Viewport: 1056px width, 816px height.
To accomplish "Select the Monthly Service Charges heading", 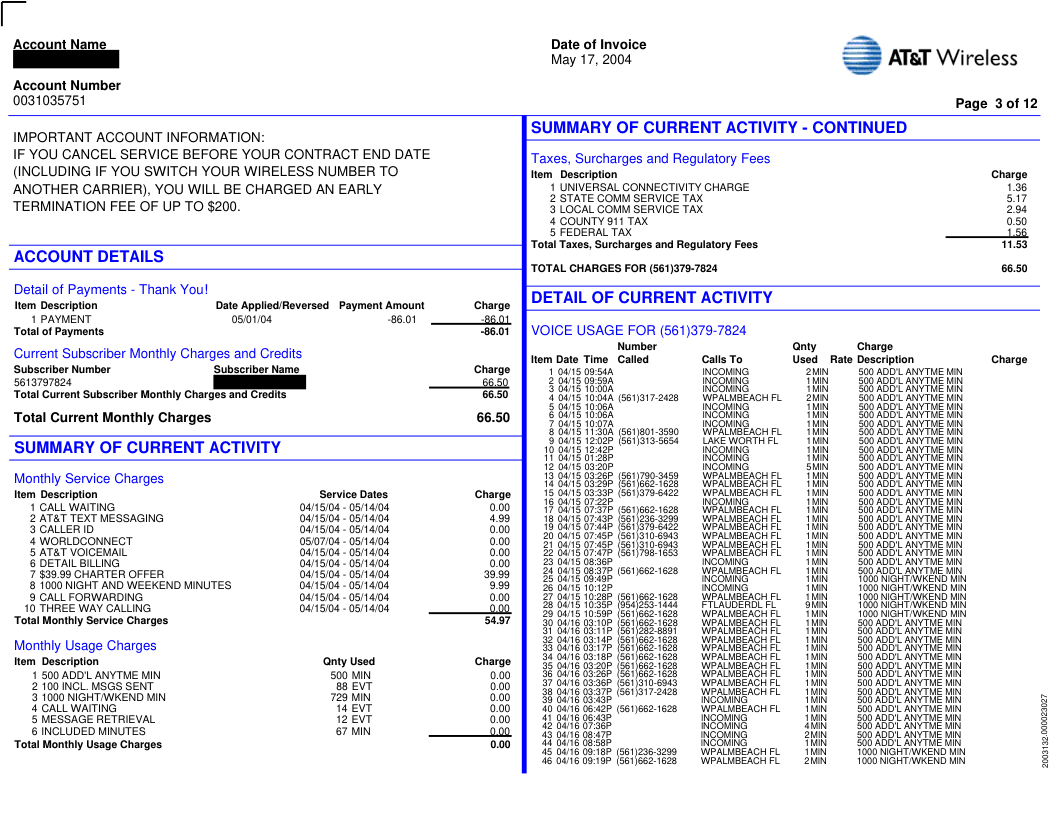I will (89, 479).
